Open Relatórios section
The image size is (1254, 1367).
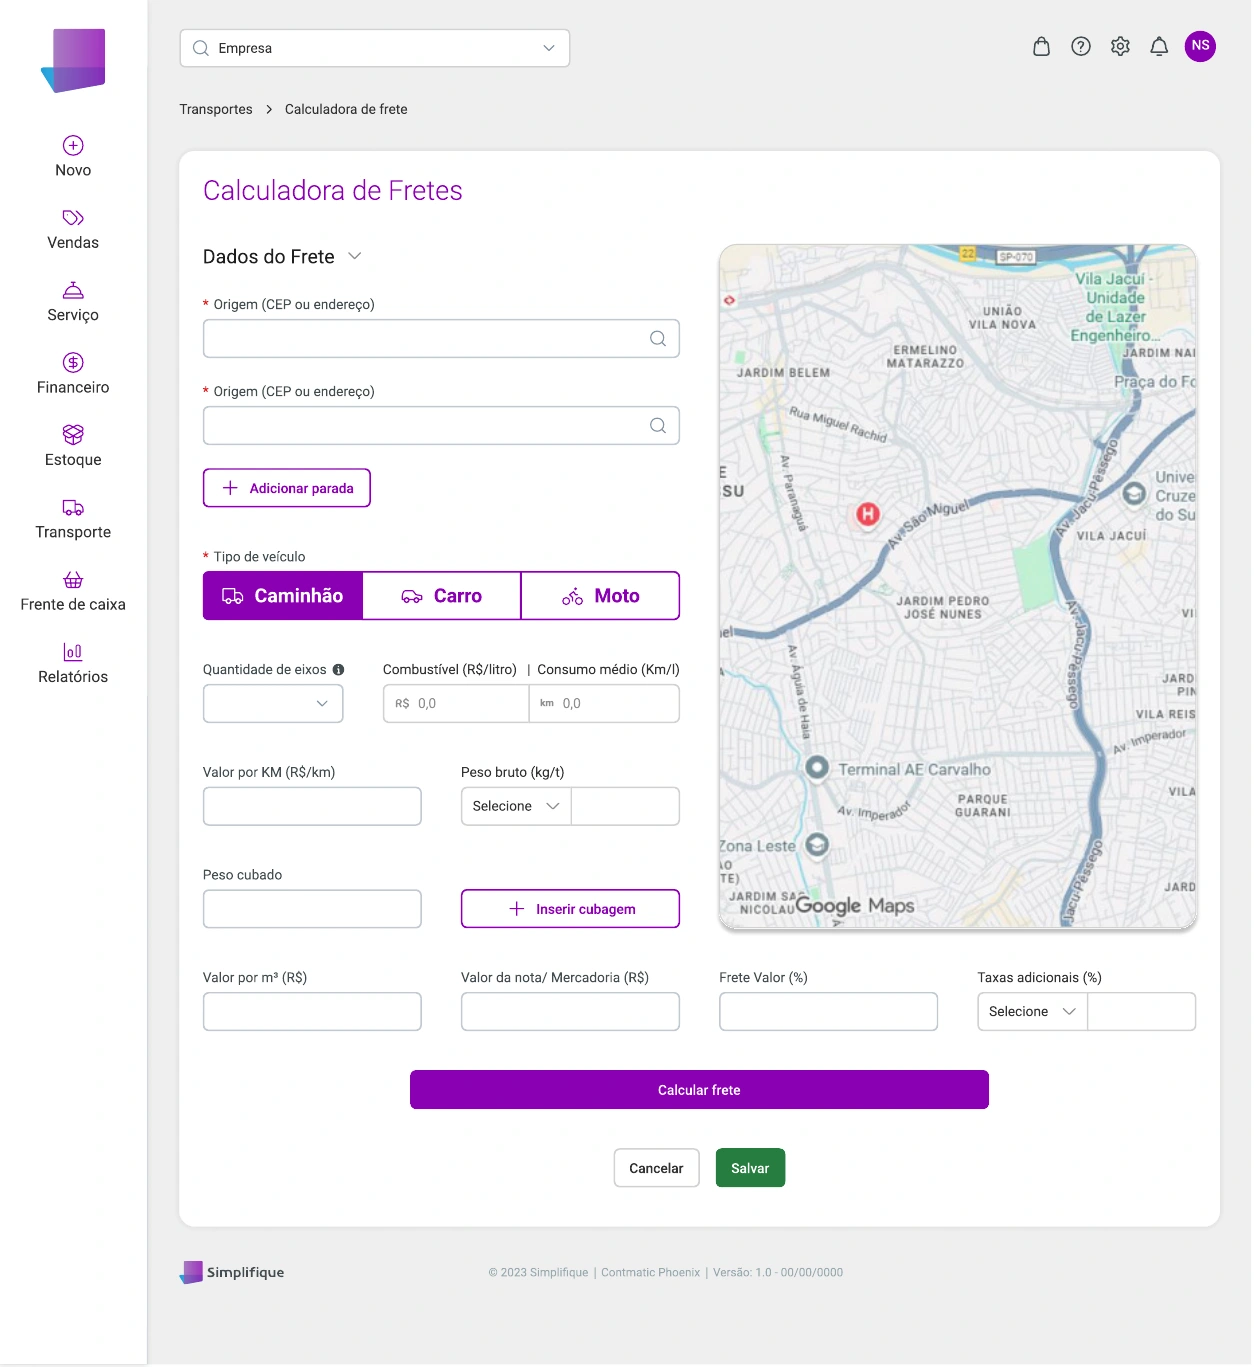(x=73, y=664)
